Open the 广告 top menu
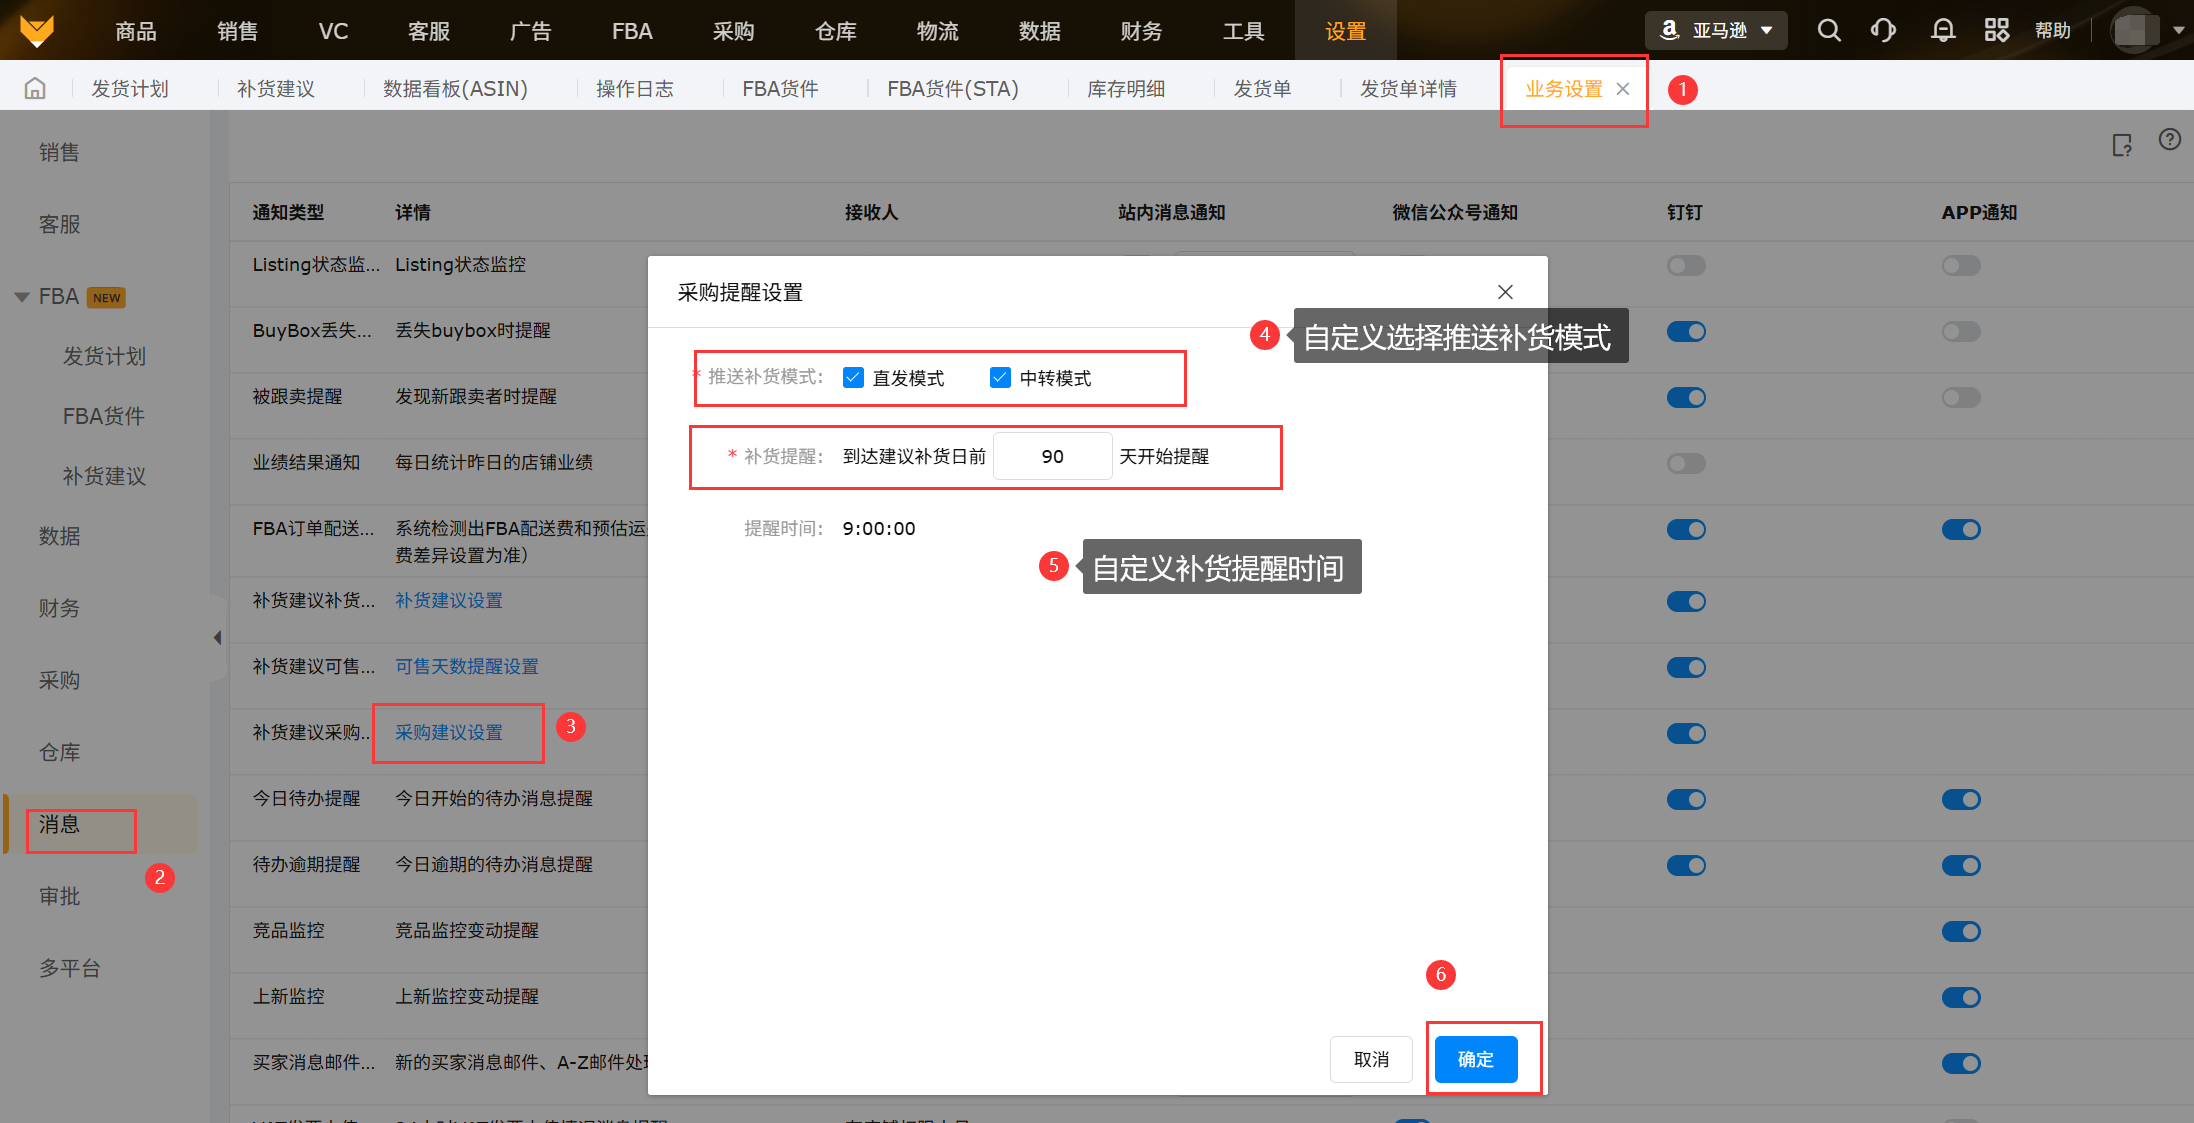The image size is (2194, 1123). 530,31
